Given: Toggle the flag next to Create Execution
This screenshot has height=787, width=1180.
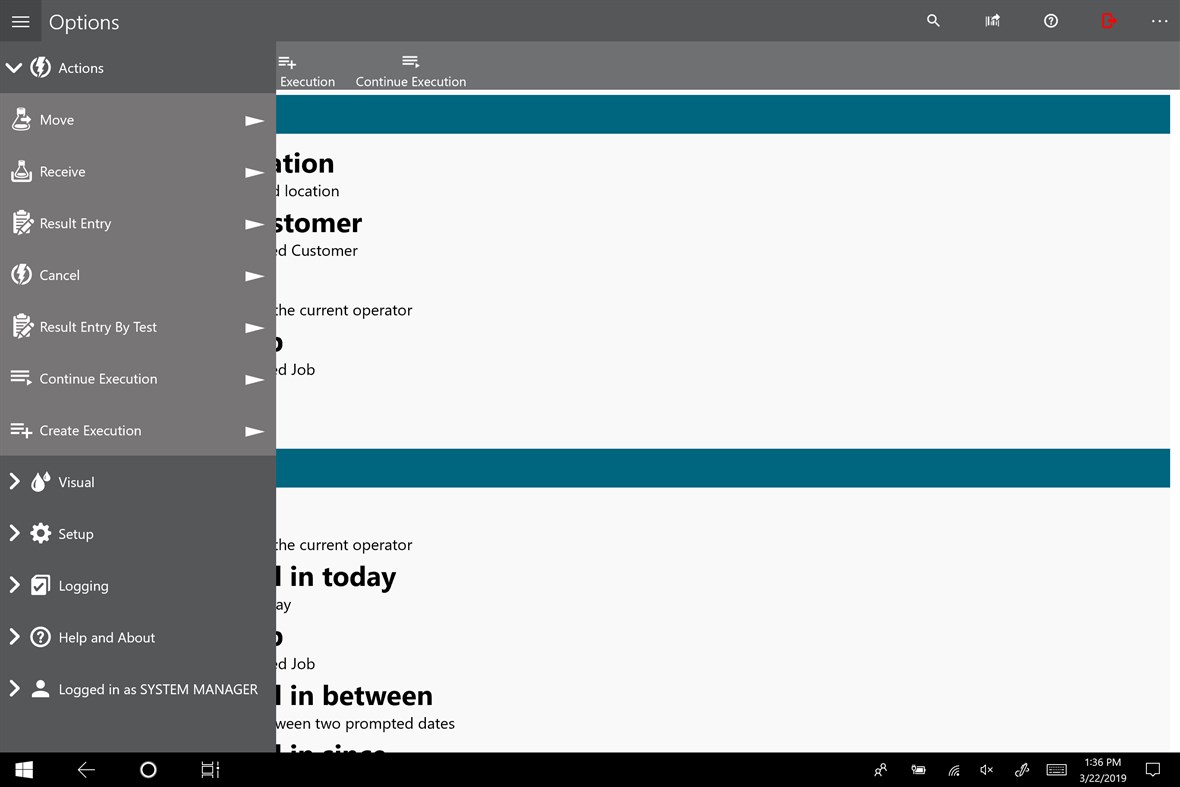Looking at the screenshot, I should pos(253,430).
